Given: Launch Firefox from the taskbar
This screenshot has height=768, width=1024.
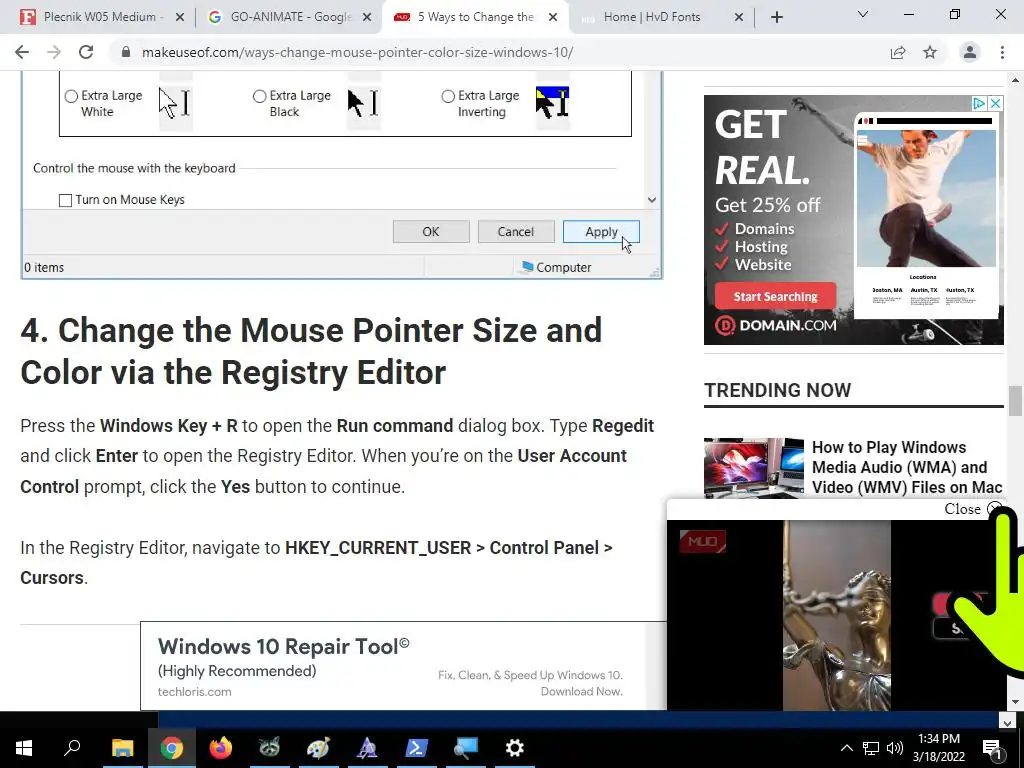Looking at the screenshot, I should [221, 748].
